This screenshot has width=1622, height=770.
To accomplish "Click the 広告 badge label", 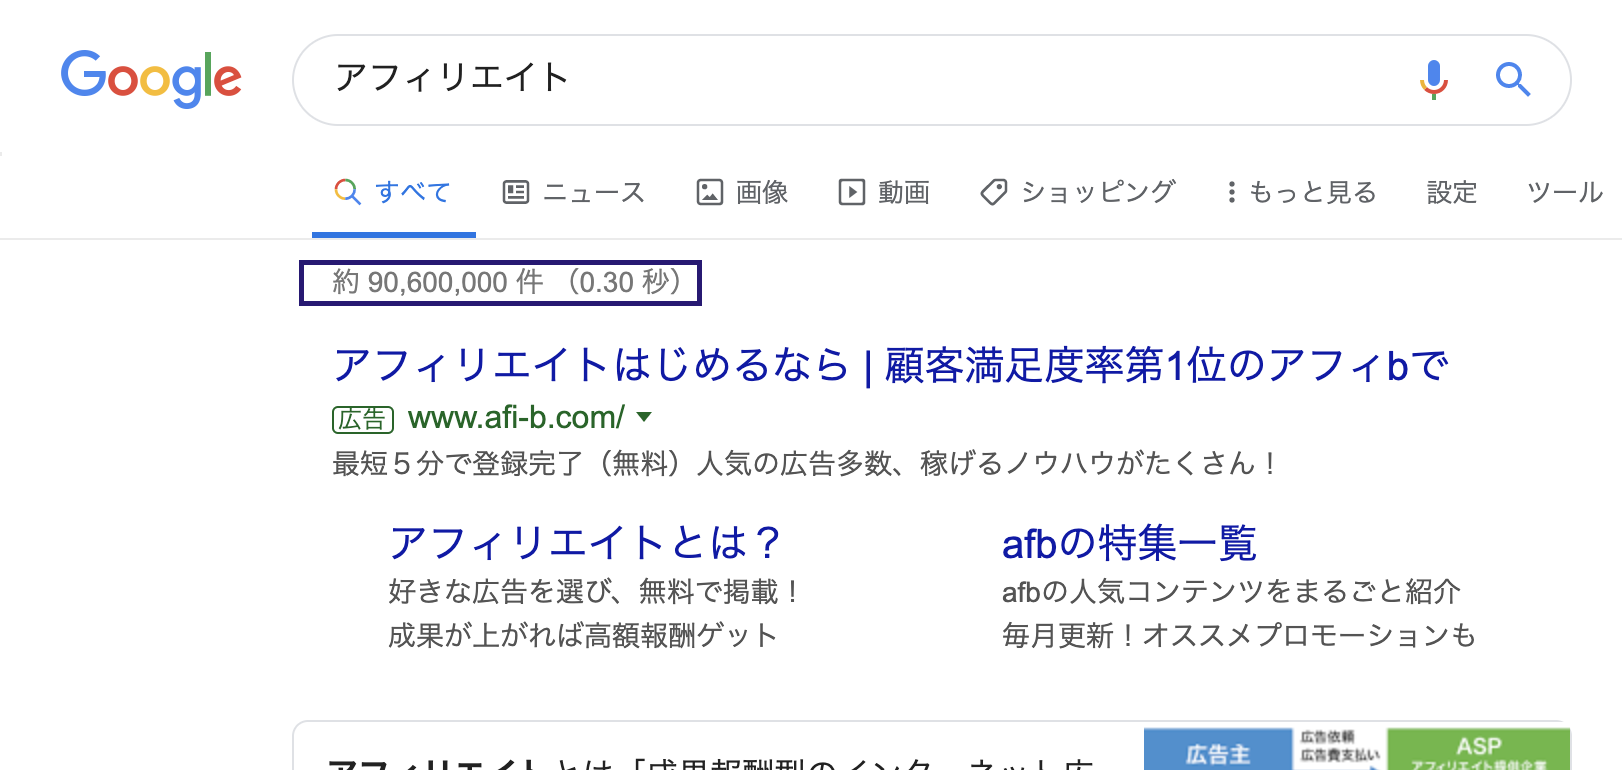I will point(363,419).
